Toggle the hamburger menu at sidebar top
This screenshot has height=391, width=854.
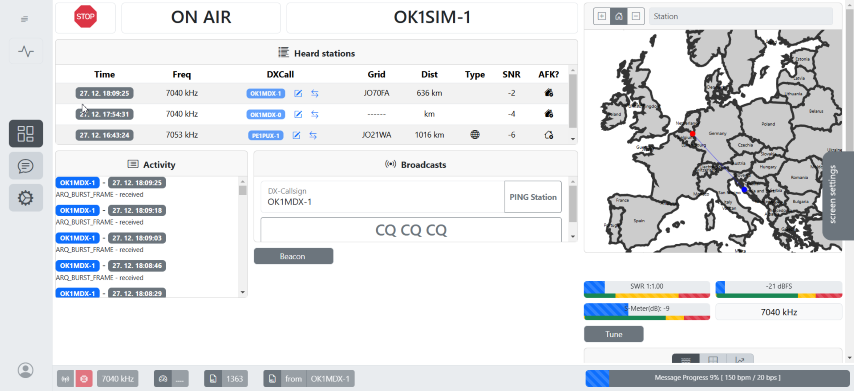(x=25, y=19)
